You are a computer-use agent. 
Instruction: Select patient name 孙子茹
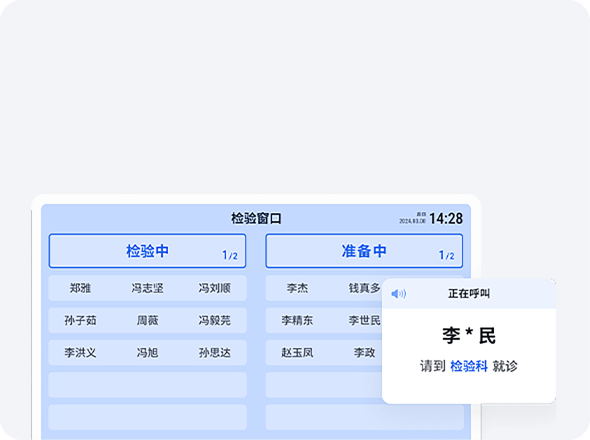click(x=80, y=320)
